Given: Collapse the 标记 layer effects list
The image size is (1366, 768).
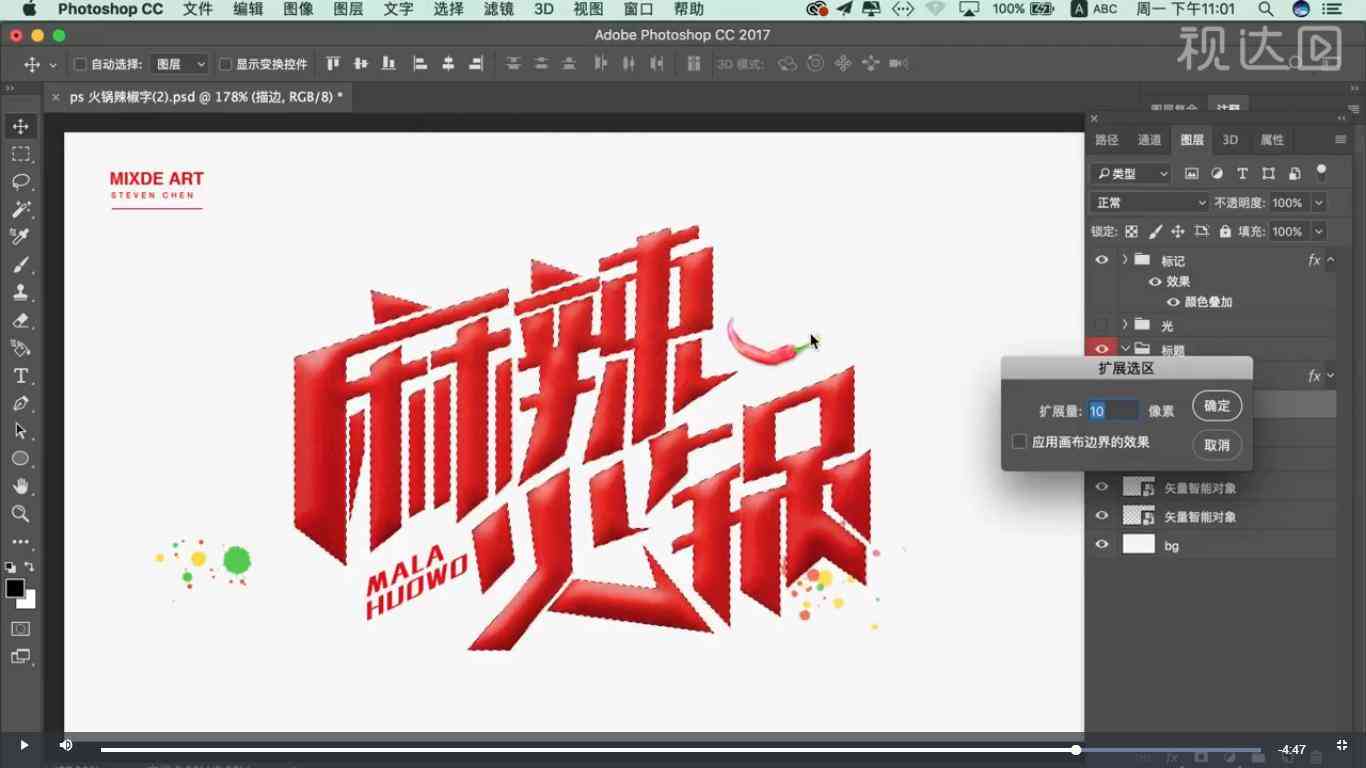Looking at the screenshot, I should click(x=1331, y=260).
